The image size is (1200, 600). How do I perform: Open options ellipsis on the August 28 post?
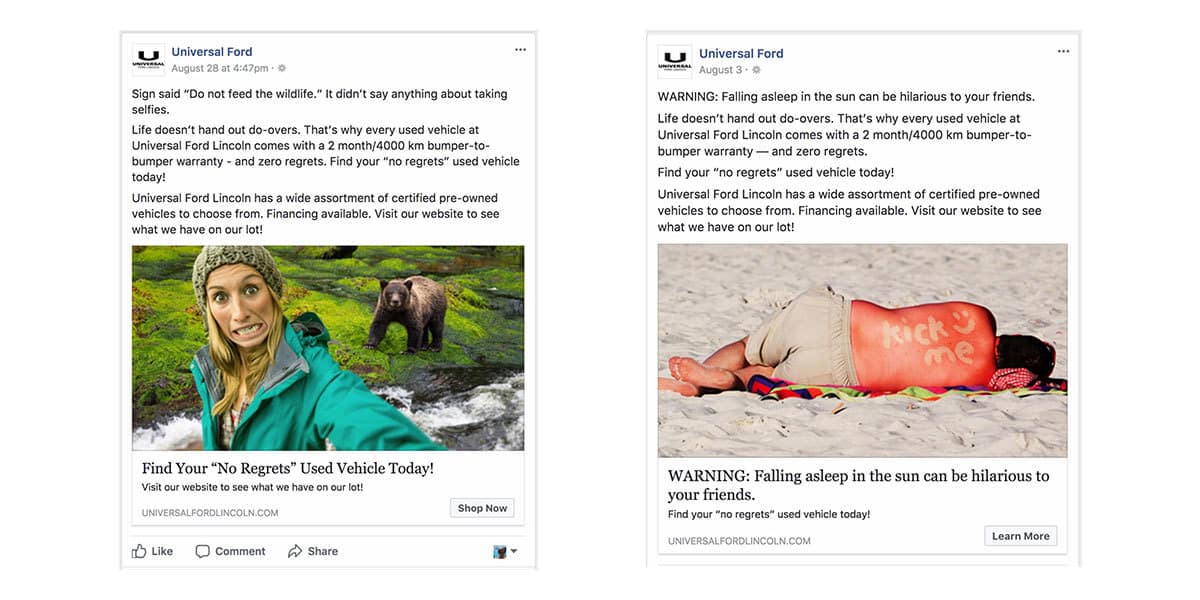(x=520, y=50)
